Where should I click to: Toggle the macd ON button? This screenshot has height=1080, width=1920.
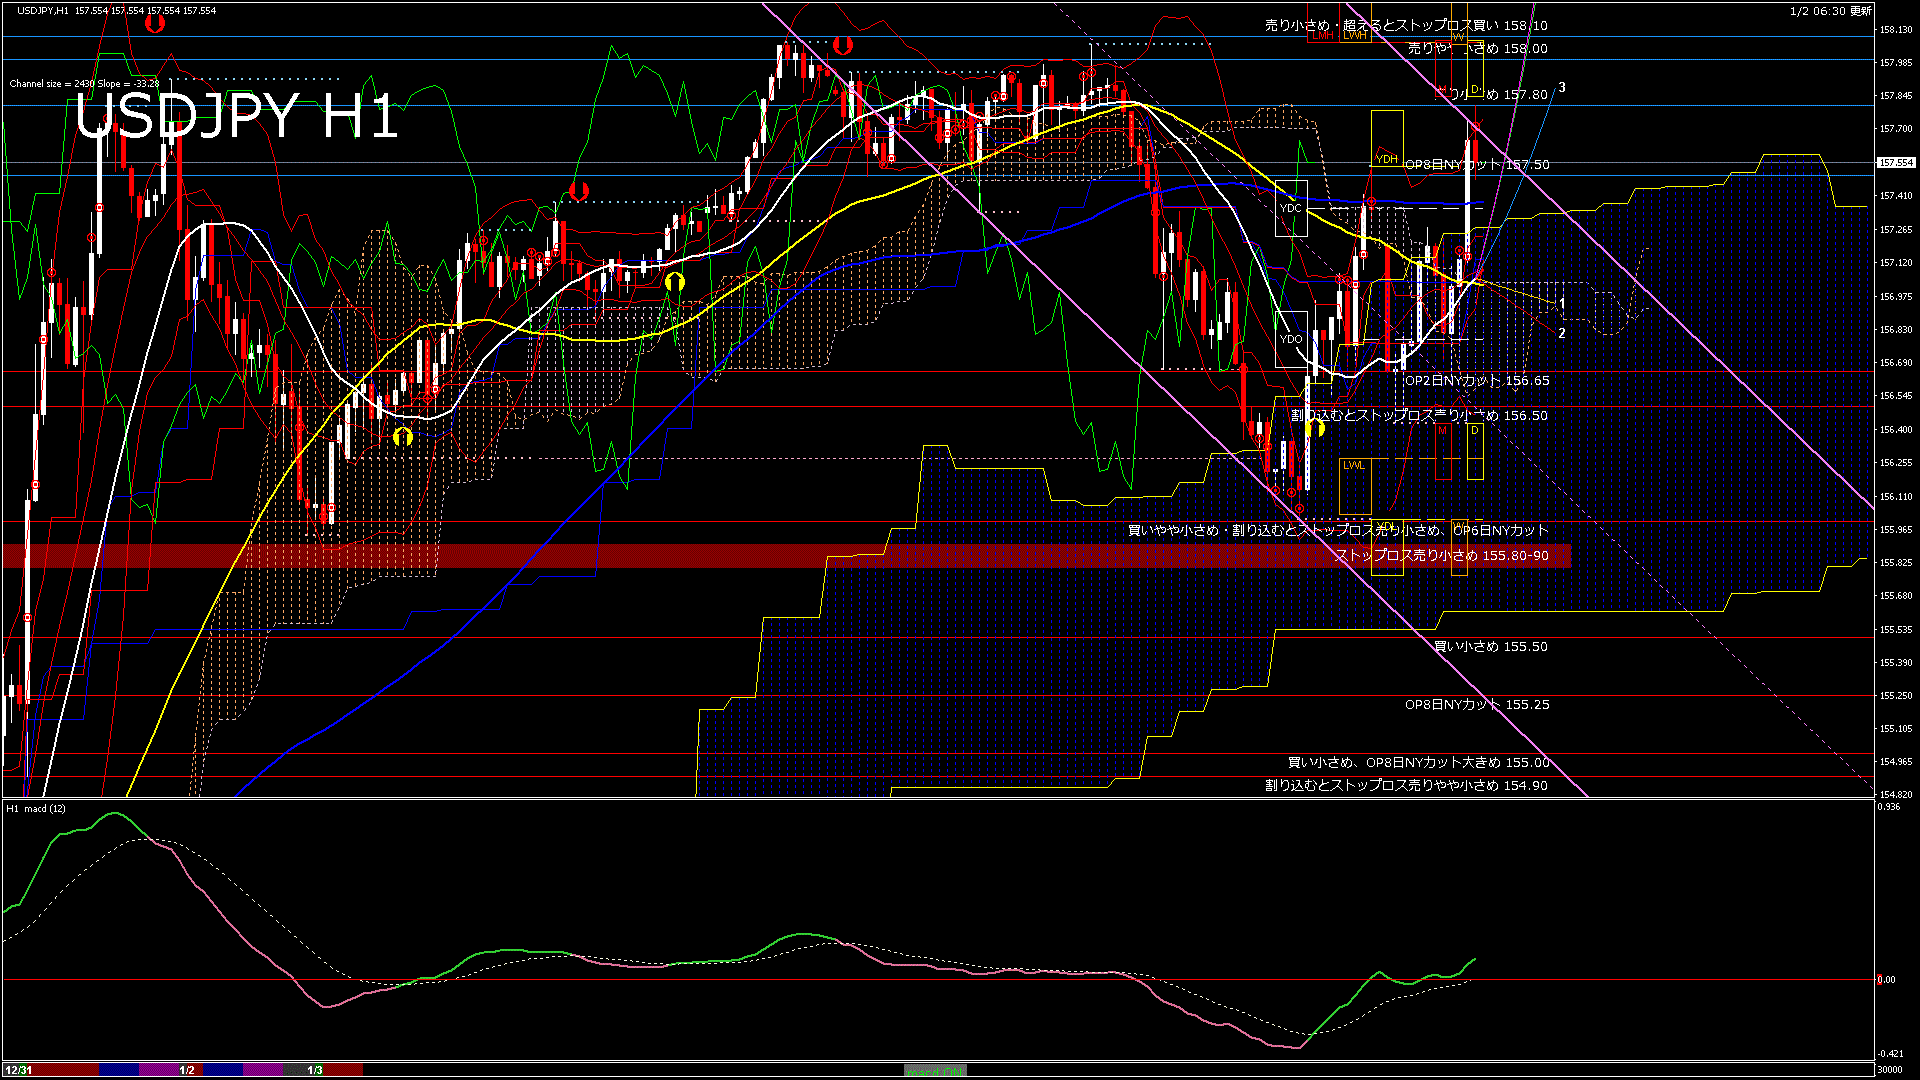pyautogui.click(x=935, y=1071)
